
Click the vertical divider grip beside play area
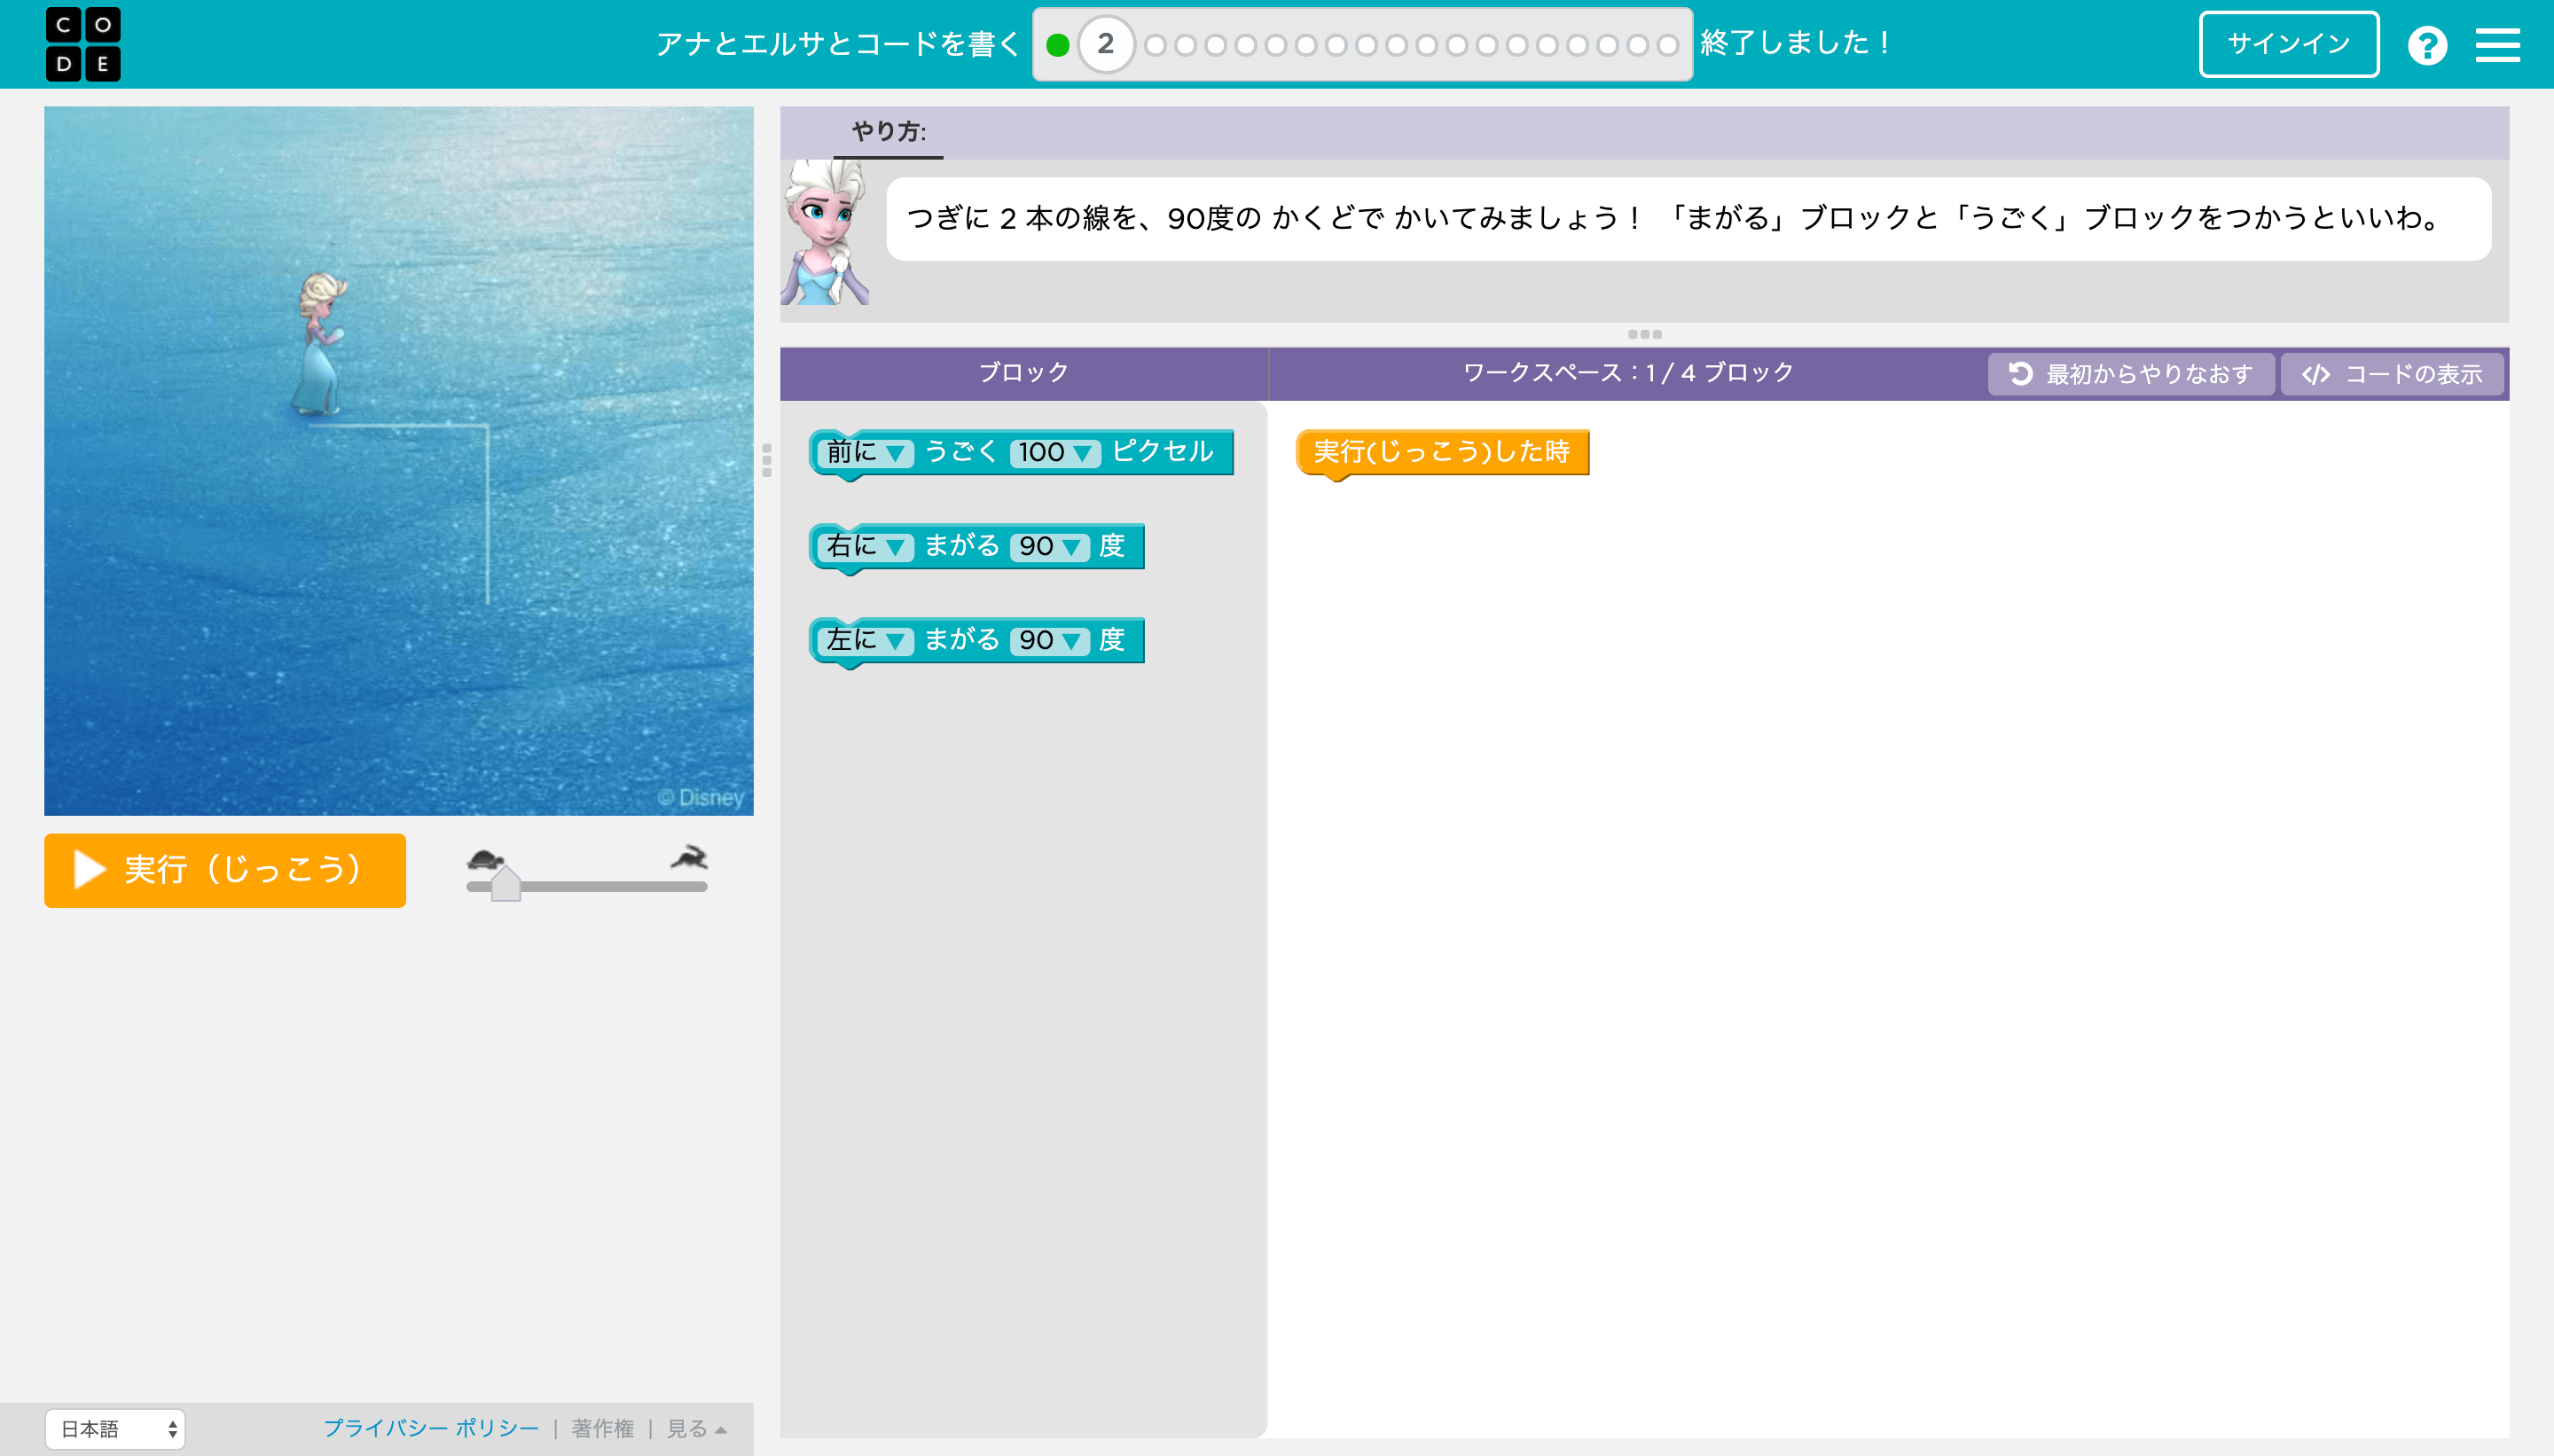(x=767, y=460)
